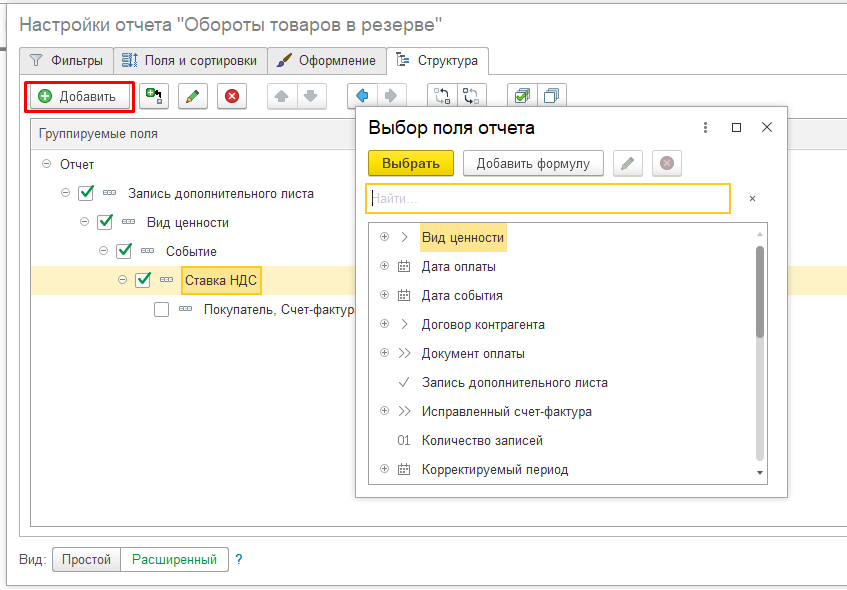This screenshot has width=847, height=590.
Task: Open the dialog's three-dot more menu
Action: tap(705, 128)
